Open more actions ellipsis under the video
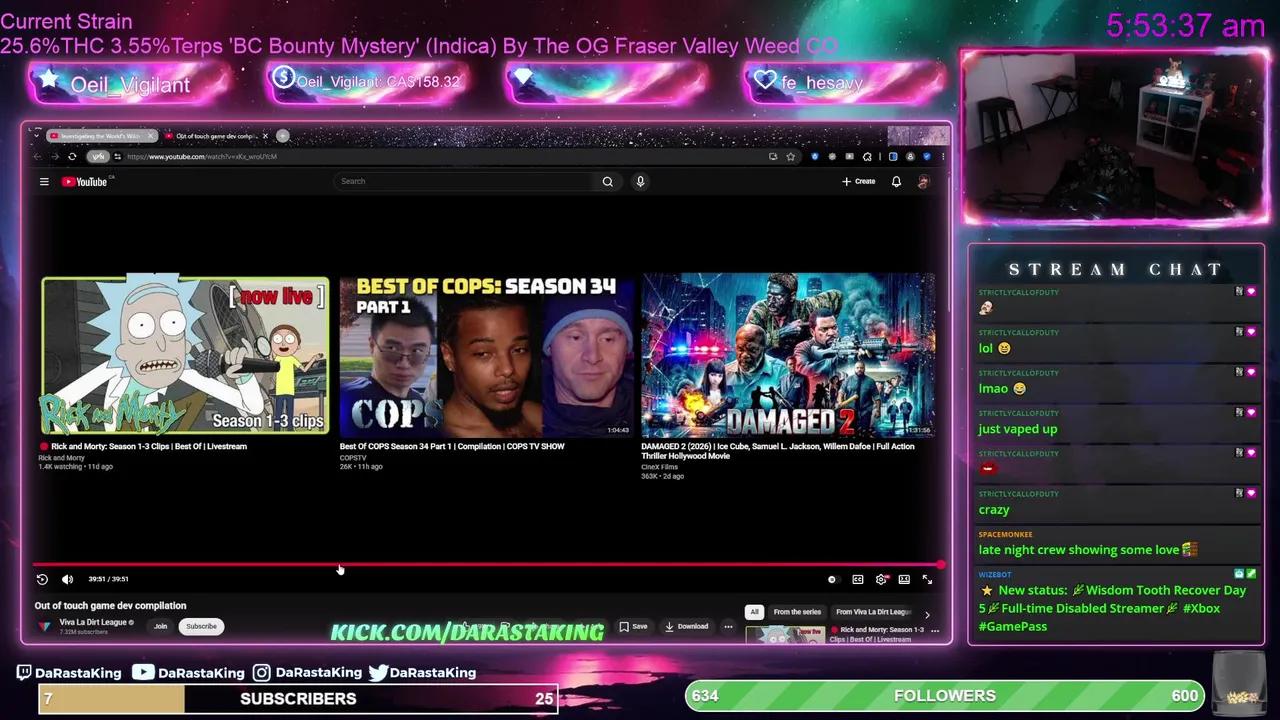 tap(728, 627)
